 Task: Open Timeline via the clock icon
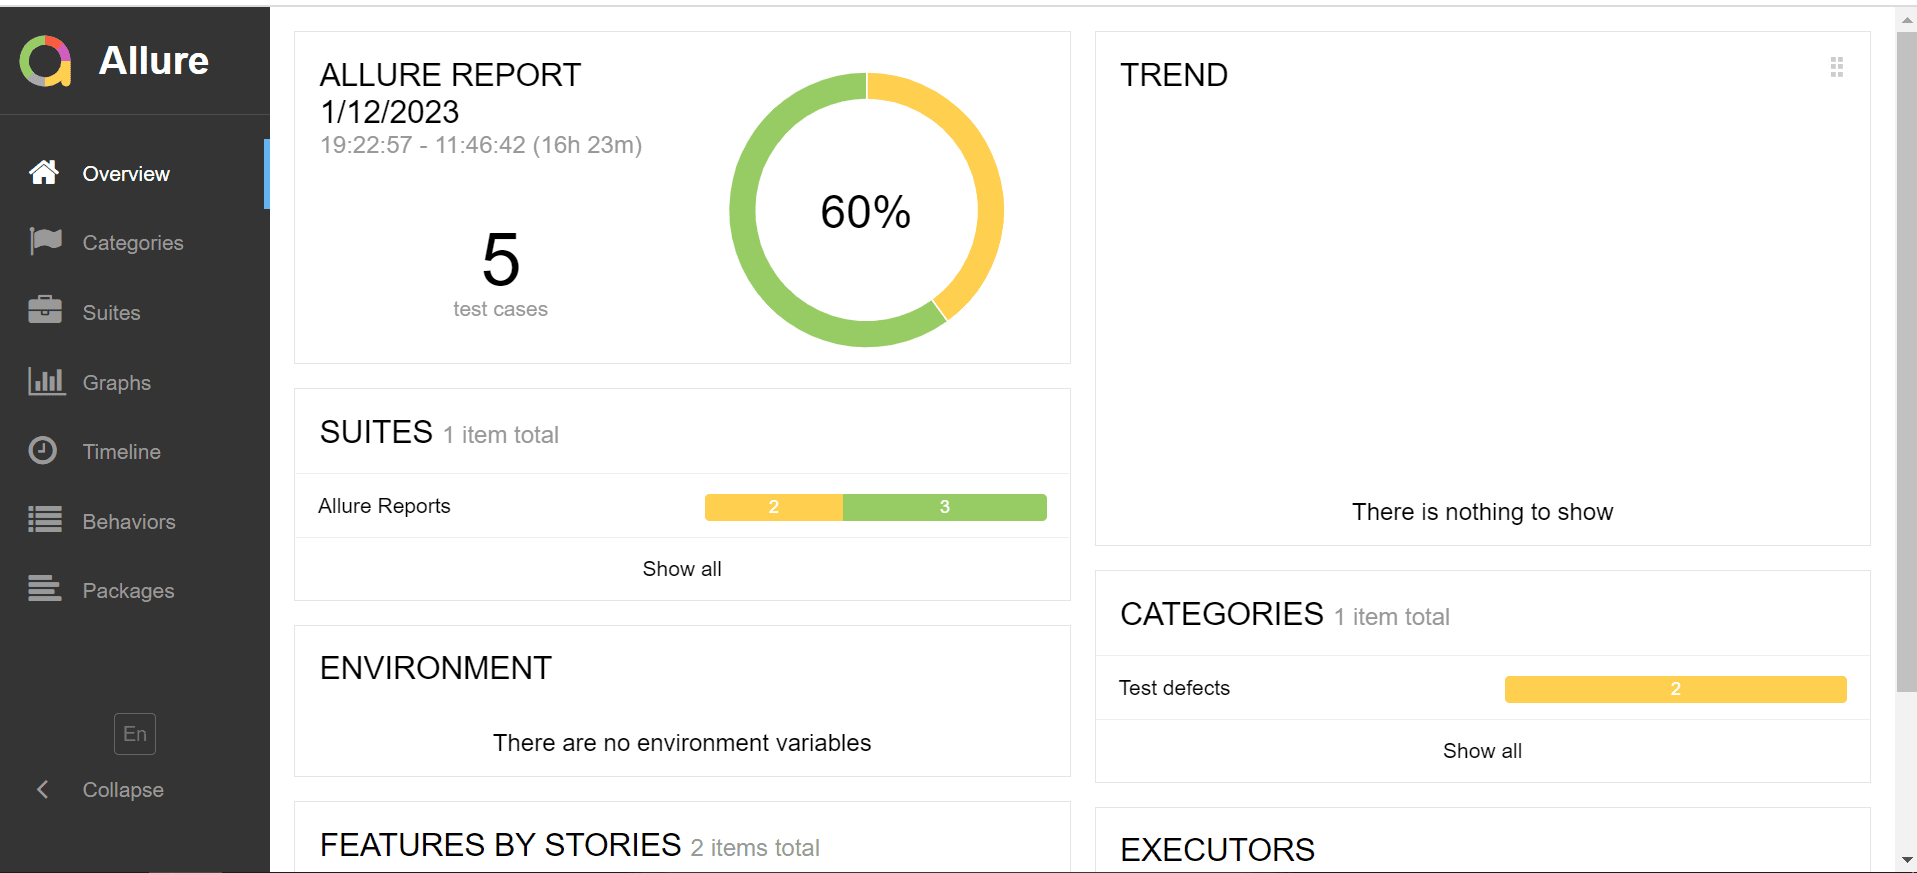point(44,451)
